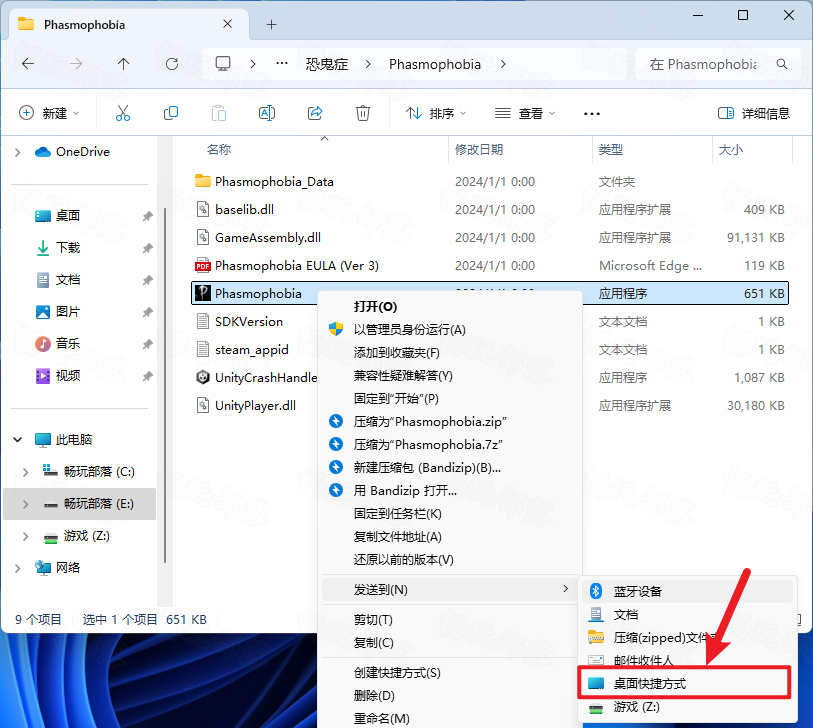Select the GameAssembly.dll file
This screenshot has height=728, width=813.
click(268, 237)
